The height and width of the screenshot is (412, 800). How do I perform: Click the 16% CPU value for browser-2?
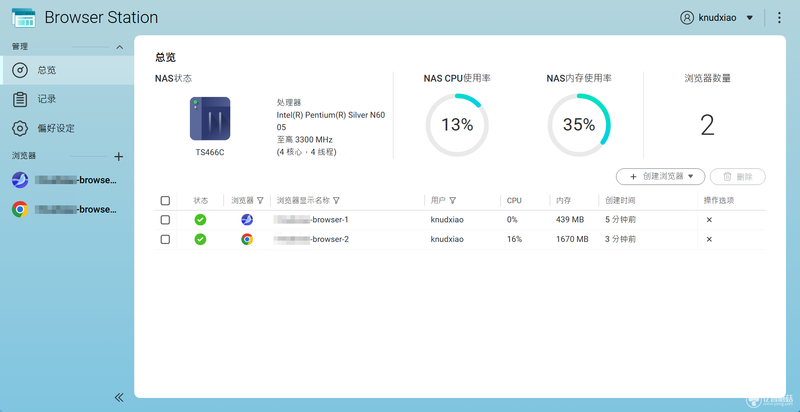tap(514, 239)
